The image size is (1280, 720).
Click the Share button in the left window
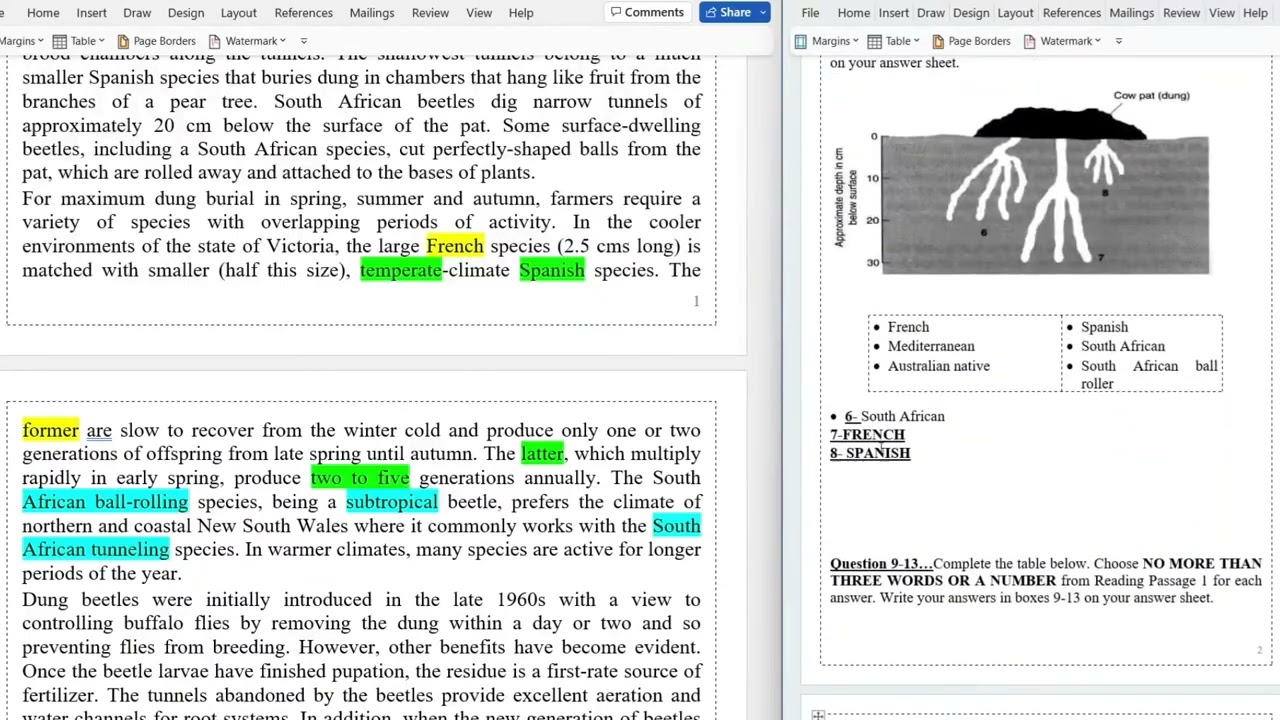727,12
